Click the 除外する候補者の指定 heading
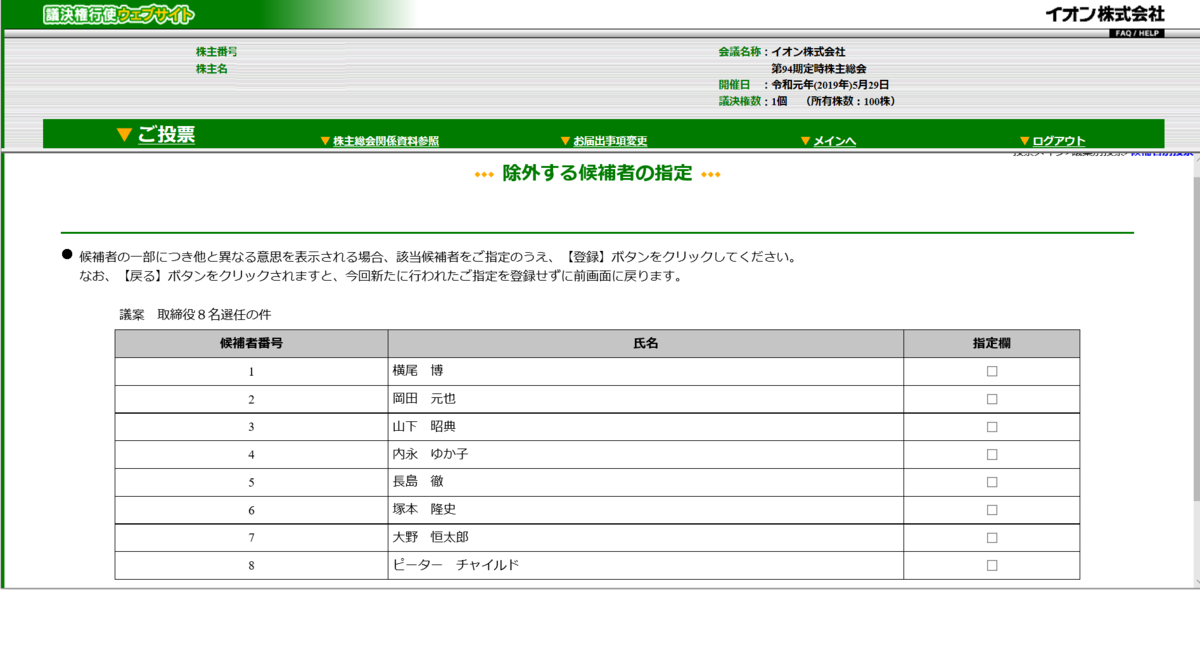This screenshot has width=1200, height=650. click(597, 173)
